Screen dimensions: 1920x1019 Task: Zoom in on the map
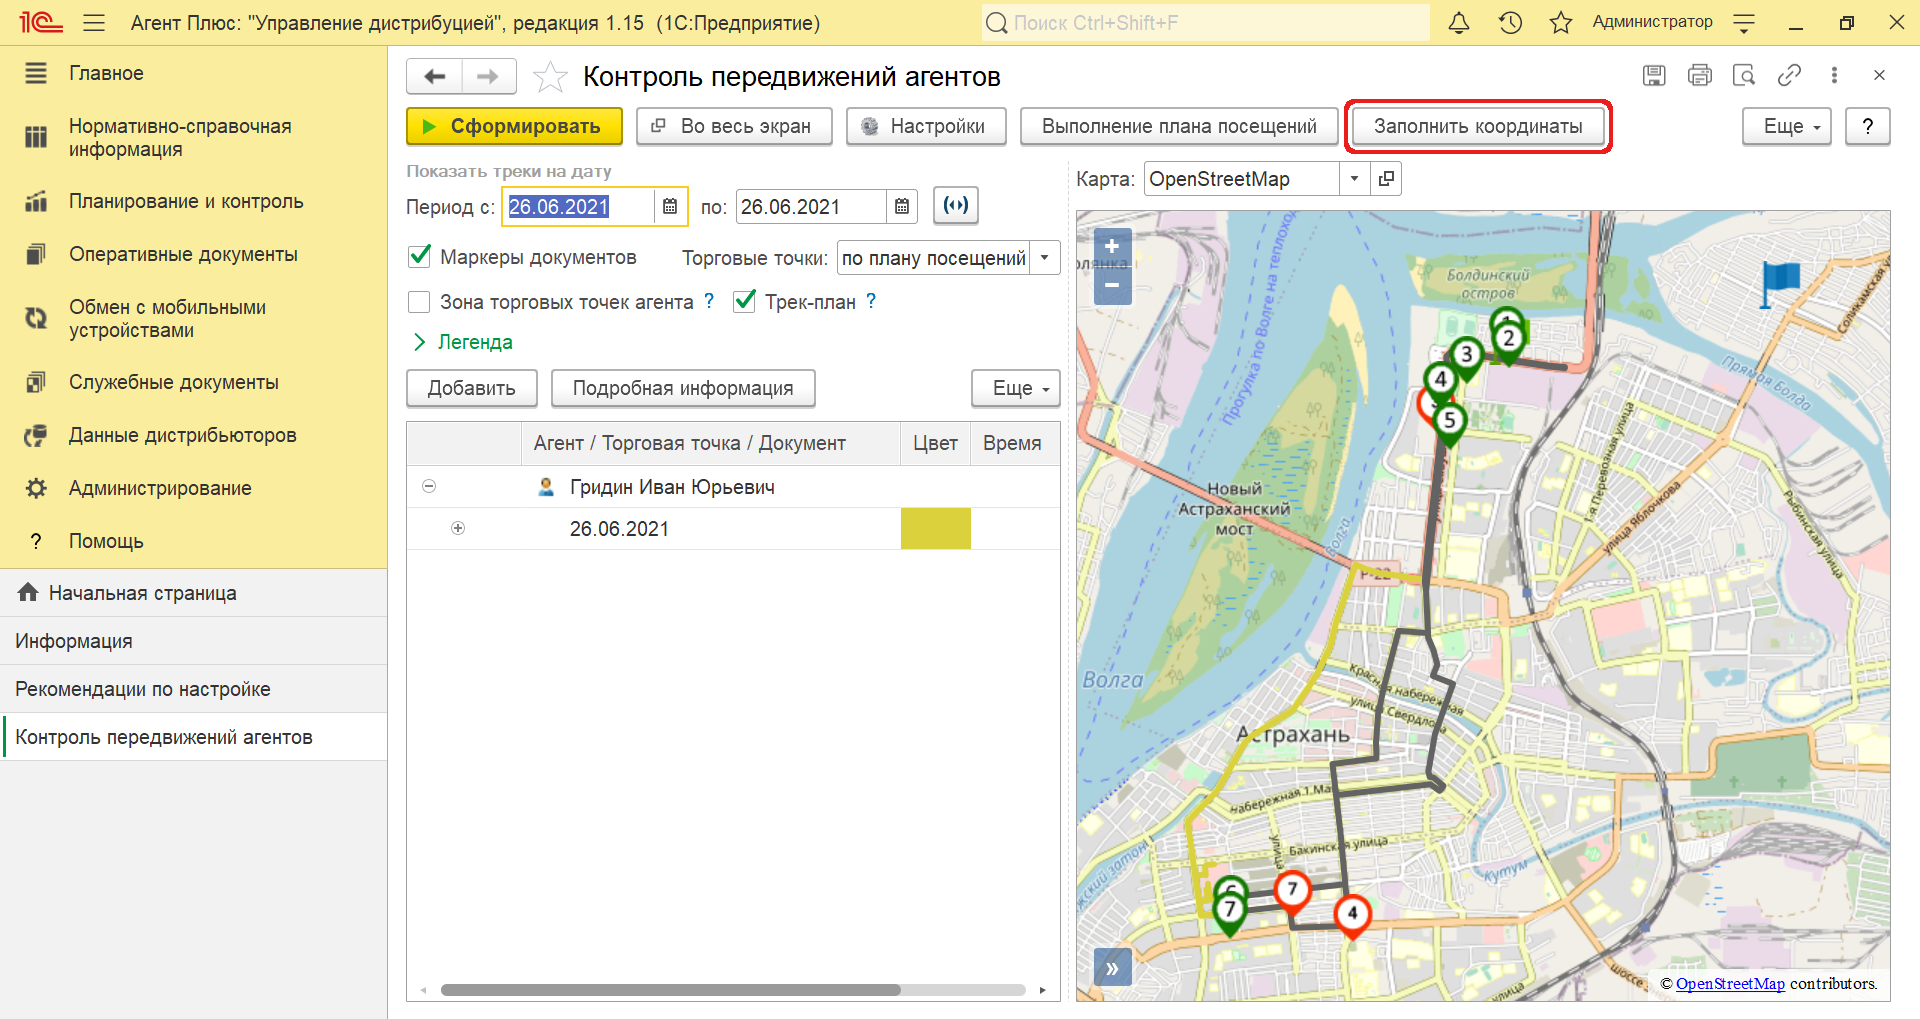[x=1112, y=246]
